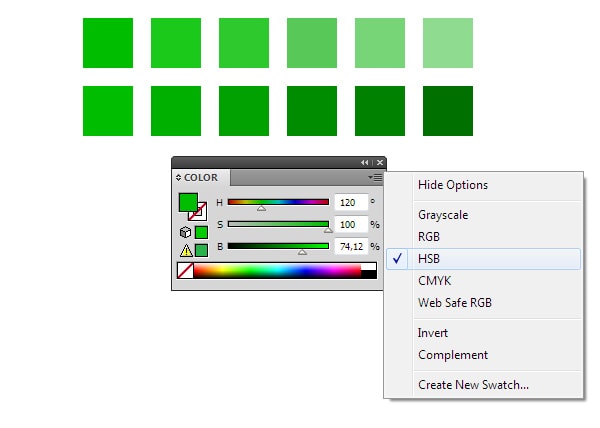600x428 pixels.
Task: Choose Complement from the panel menu
Action: 453,355
